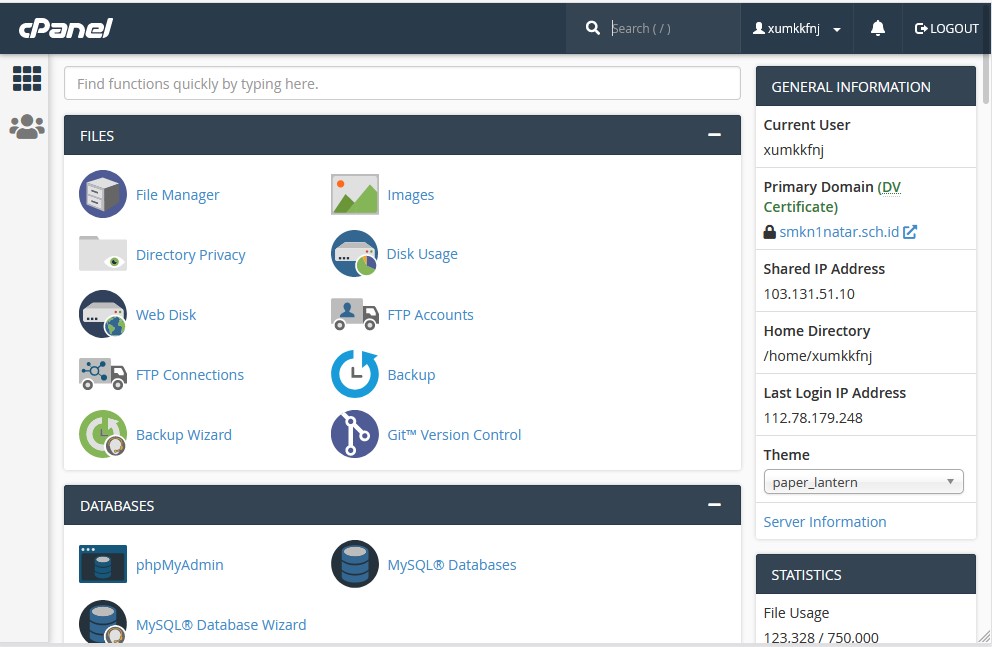Open the Backup link

coord(411,375)
